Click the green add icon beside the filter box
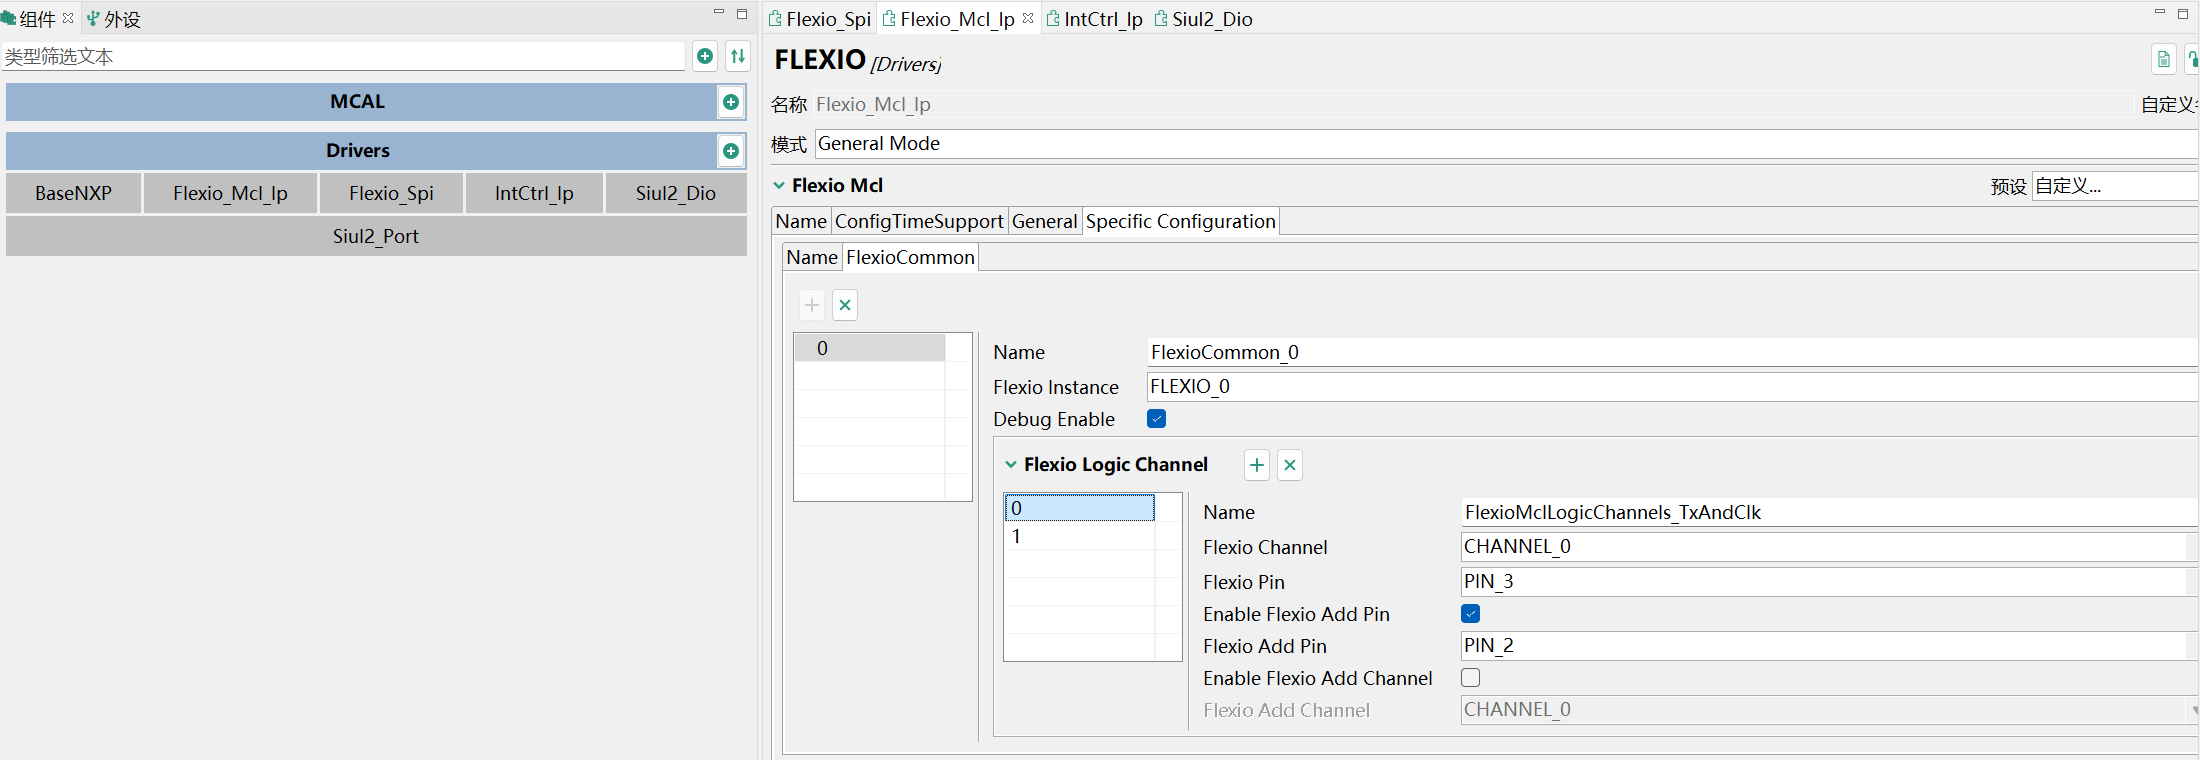 coord(705,56)
